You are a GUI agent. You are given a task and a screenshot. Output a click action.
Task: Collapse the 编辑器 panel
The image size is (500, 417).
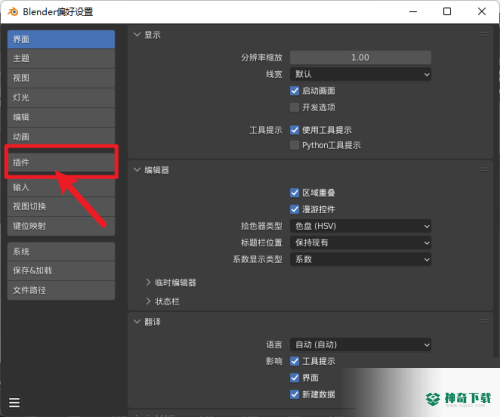point(137,170)
